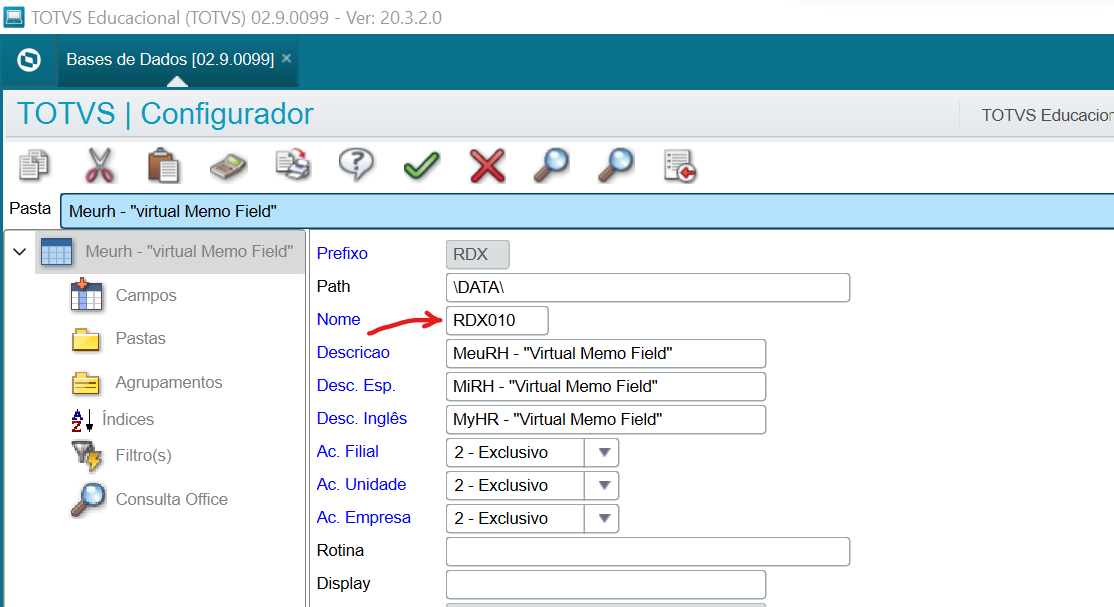This screenshot has height=607, width=1114.
Task: Open the calculator toolbar icon
Action: pos(228,166)
